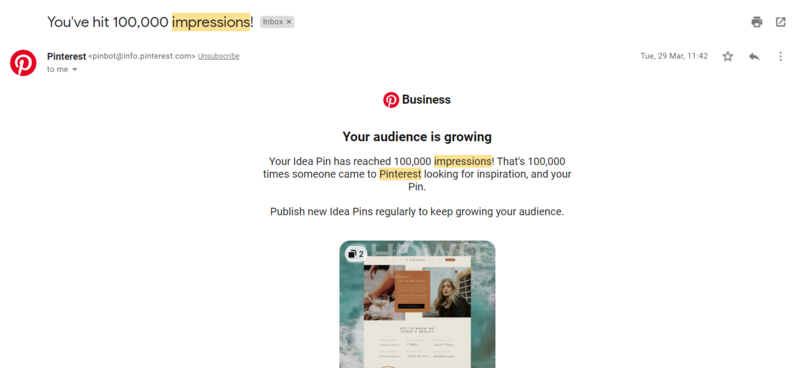Click highlighted 'impressions' in the subject line

(211, 22)
